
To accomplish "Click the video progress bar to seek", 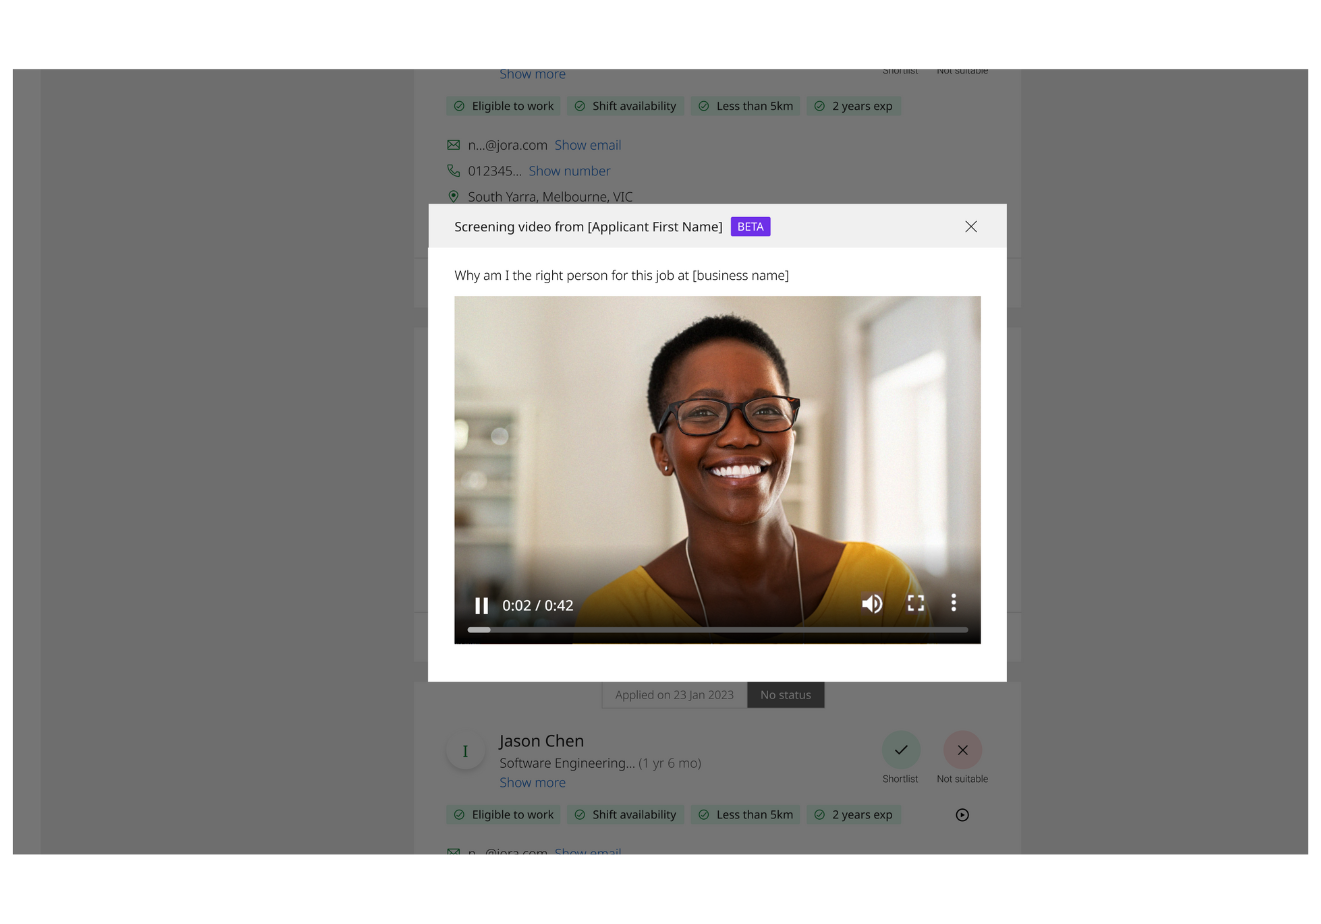I will (x=717, y=629).
